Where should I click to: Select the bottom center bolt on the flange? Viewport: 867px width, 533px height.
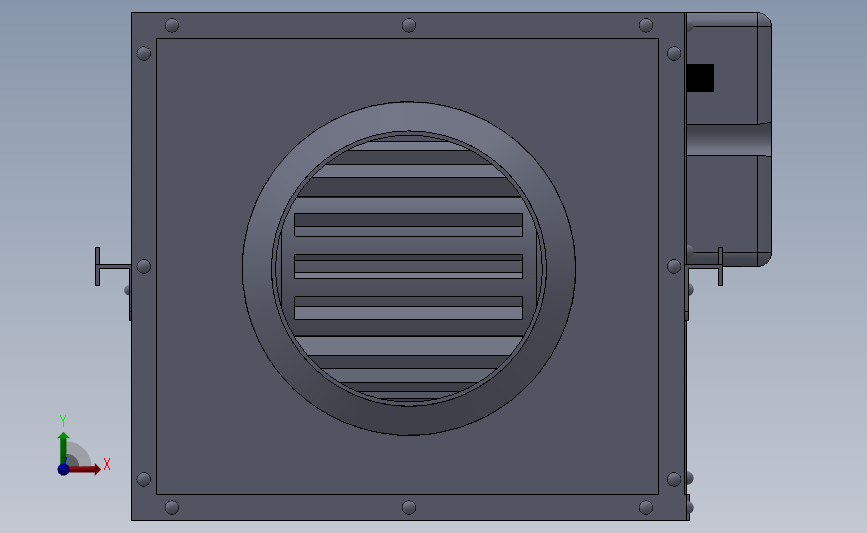(x=409, y=508)
